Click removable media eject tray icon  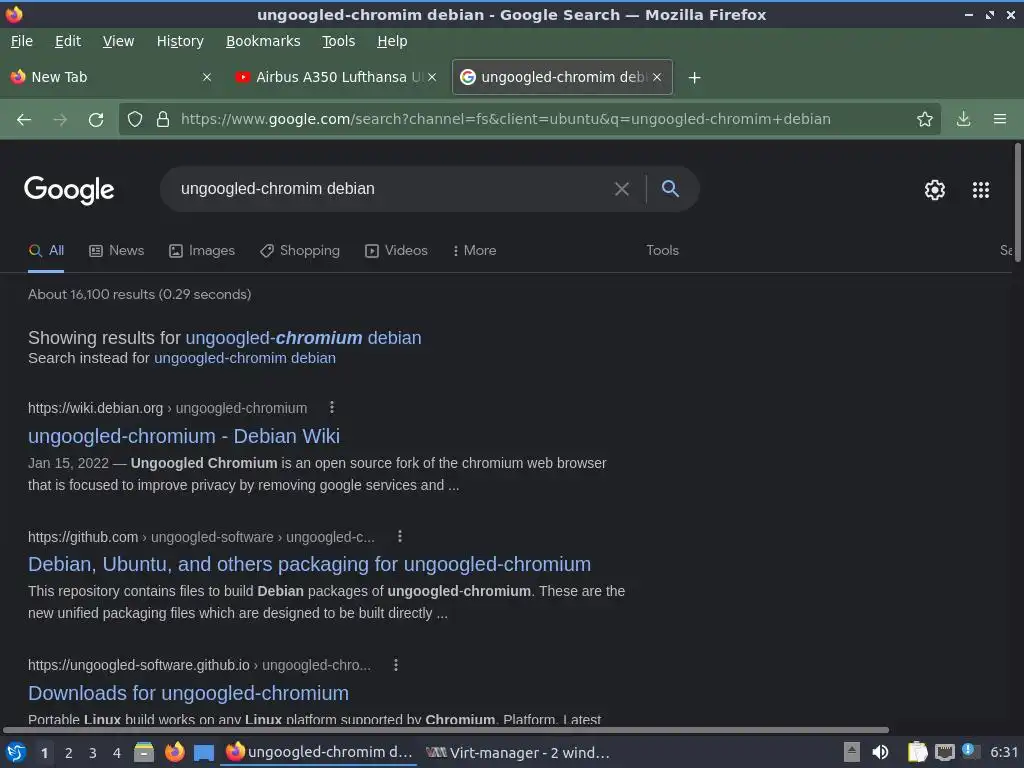[x=852, y=752]
